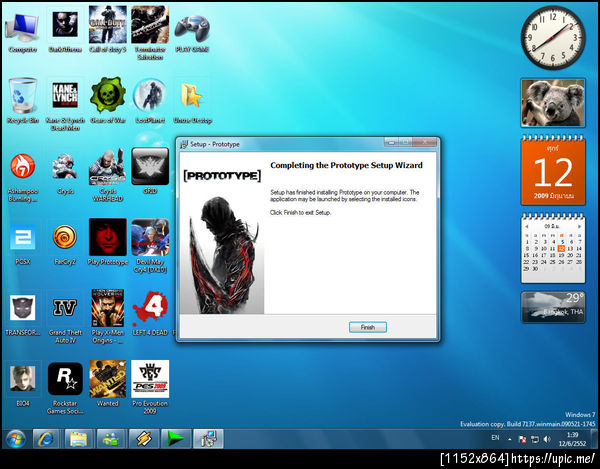Open the starred folder desktop icon
The width and height of the screenshot is (600, 469).
192,102
